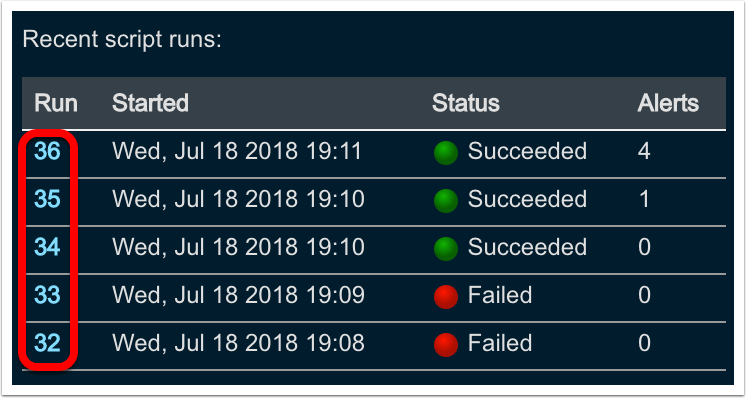Click green status icon for run 34
This screenshot has width=746, height=398.
pyautogui.click(x=446, y=249)
